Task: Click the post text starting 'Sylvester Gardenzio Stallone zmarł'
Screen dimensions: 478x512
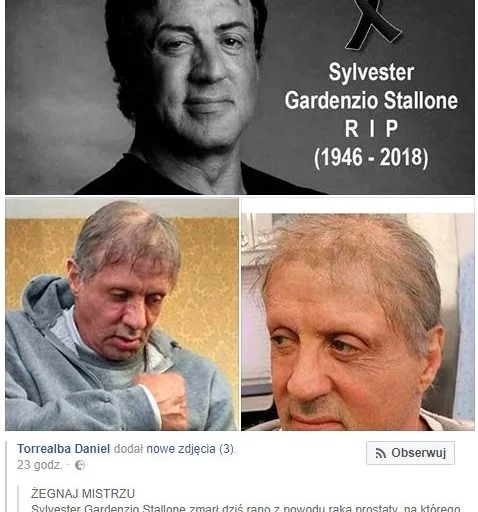Action: pos(246,508)
